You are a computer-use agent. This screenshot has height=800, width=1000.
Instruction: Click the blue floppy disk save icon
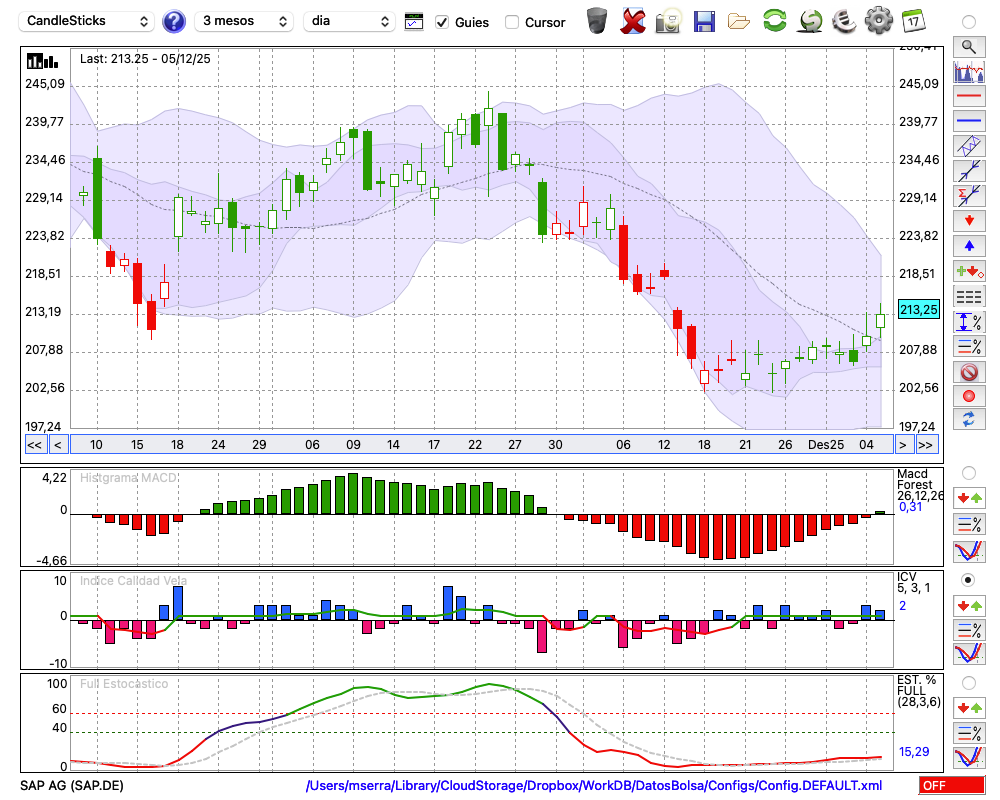pos(704,21)
